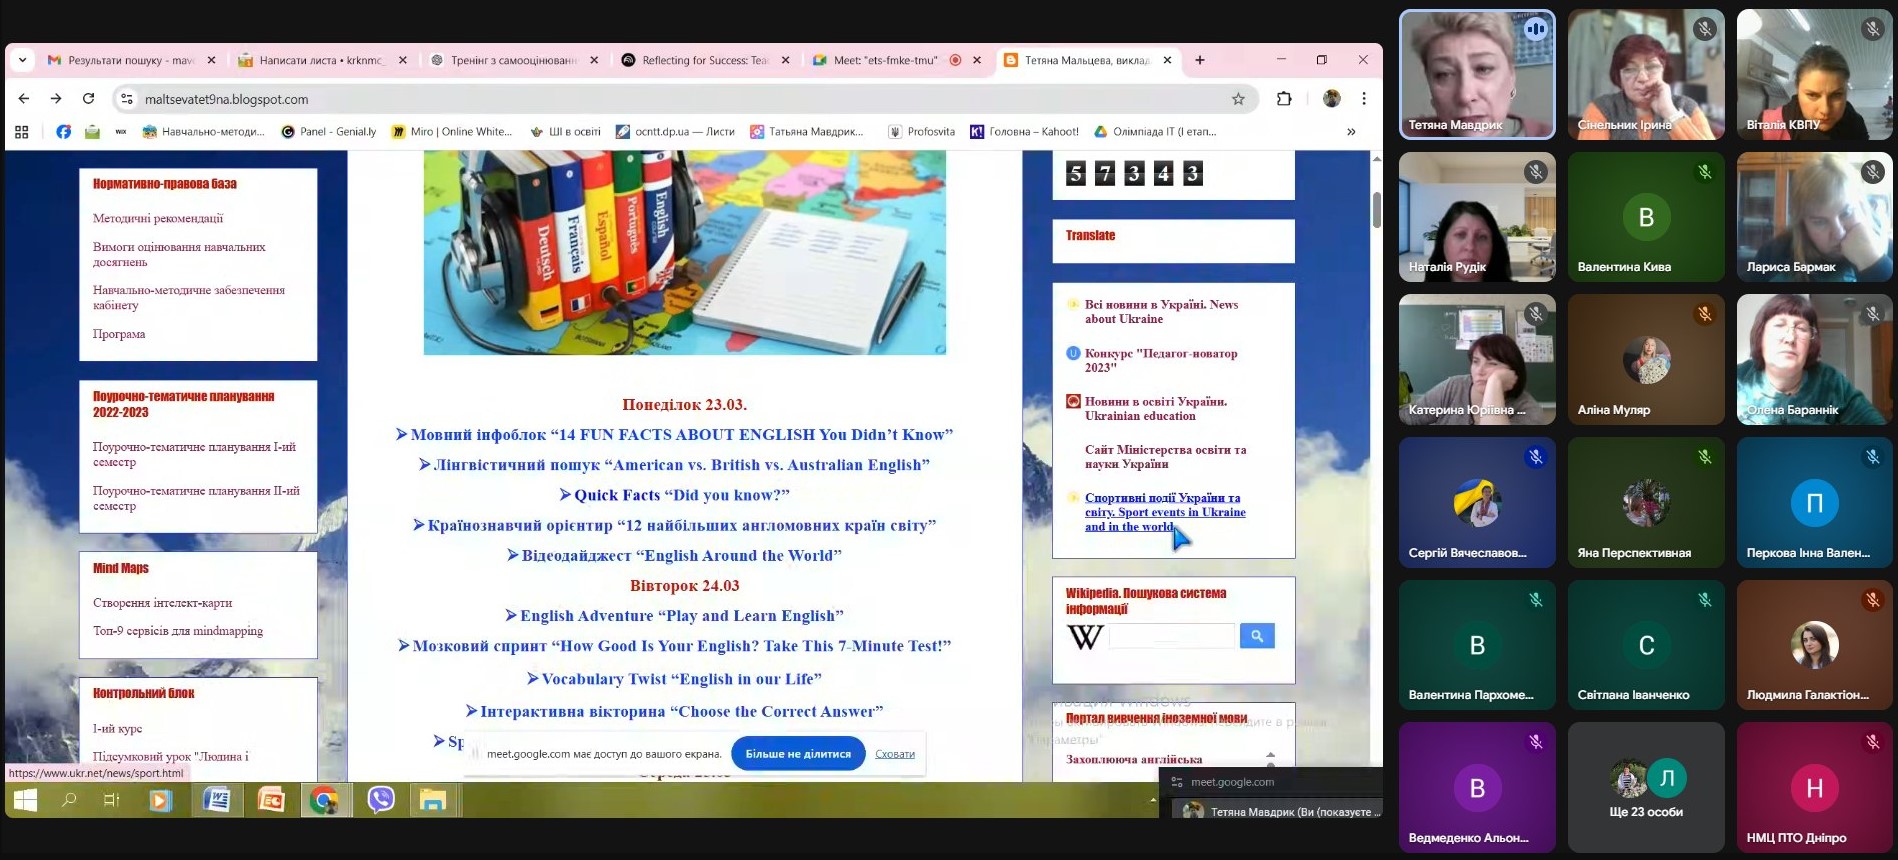Close the Reflecting for Success tab
Screen dimensions: 1898x860
click(x=785, y=60)
